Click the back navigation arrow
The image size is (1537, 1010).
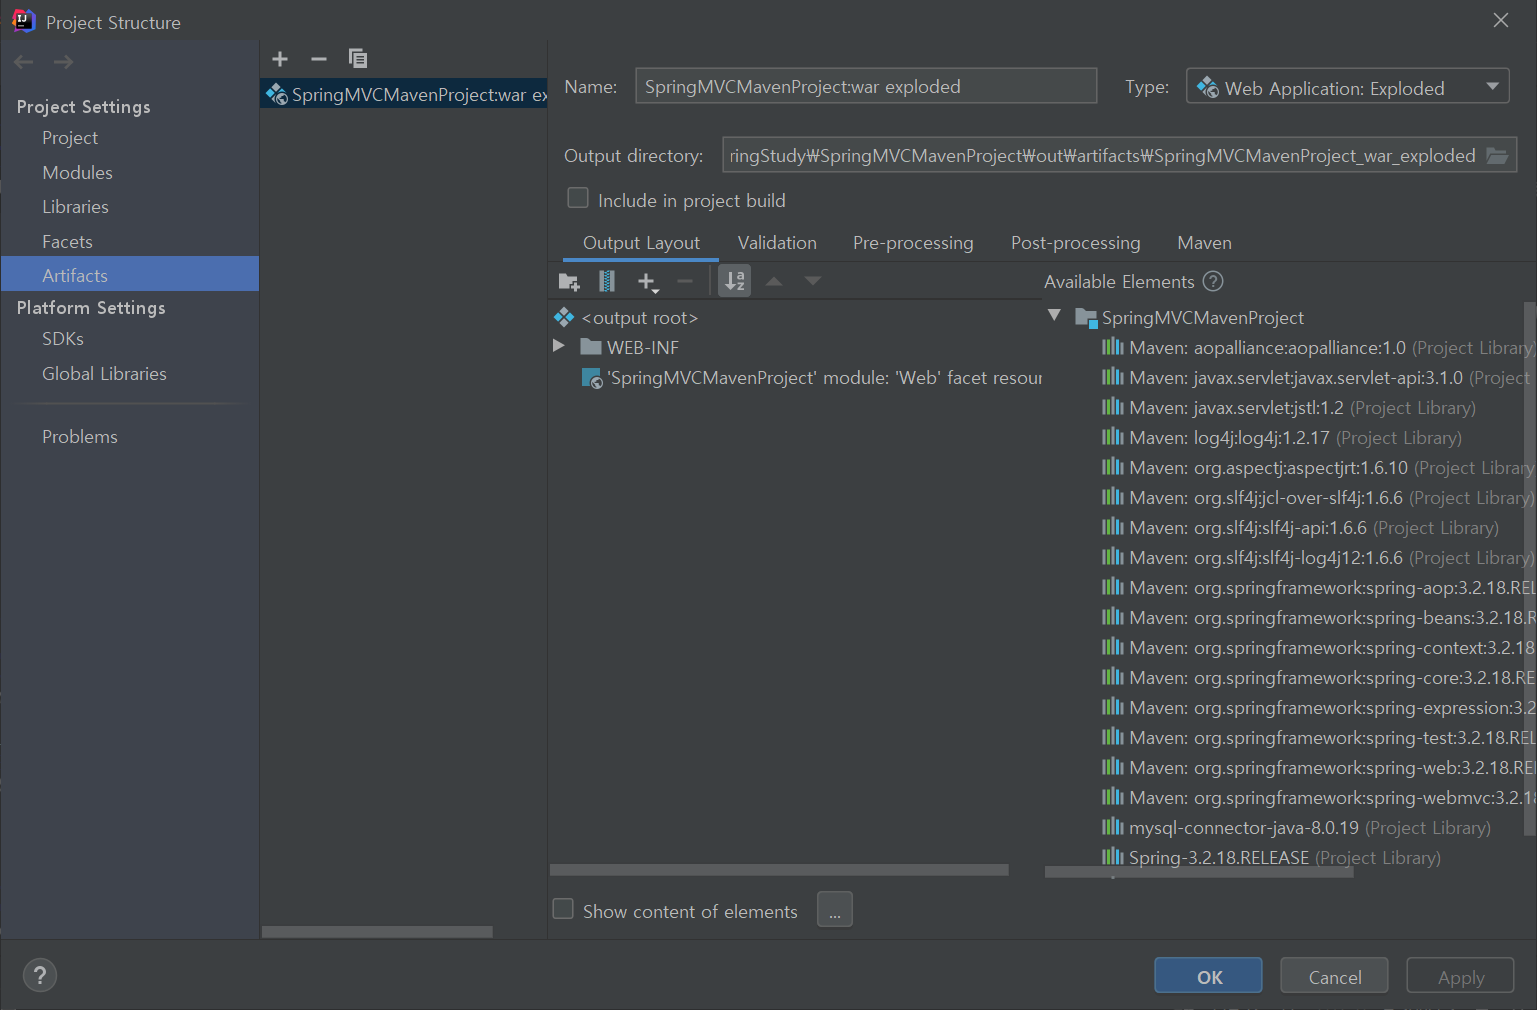pyautogui.click(x=24, y=62)
